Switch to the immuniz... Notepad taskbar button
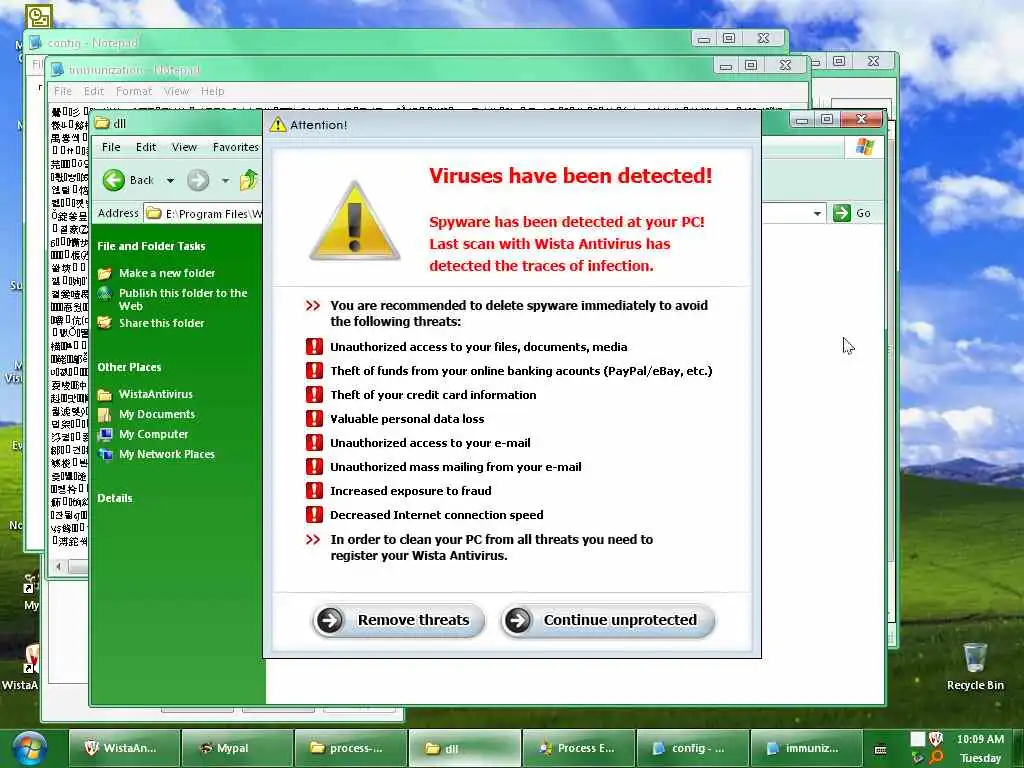Viewport: 1024px width, 768px height. tap(806, 748)
